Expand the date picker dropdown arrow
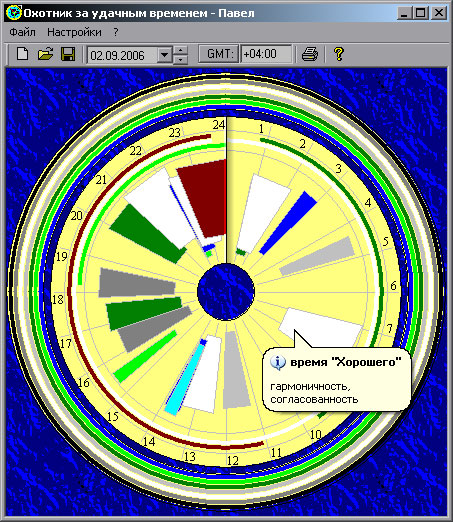Image resolution: width=453 pixels, height=522 pixels. [164, 54]
